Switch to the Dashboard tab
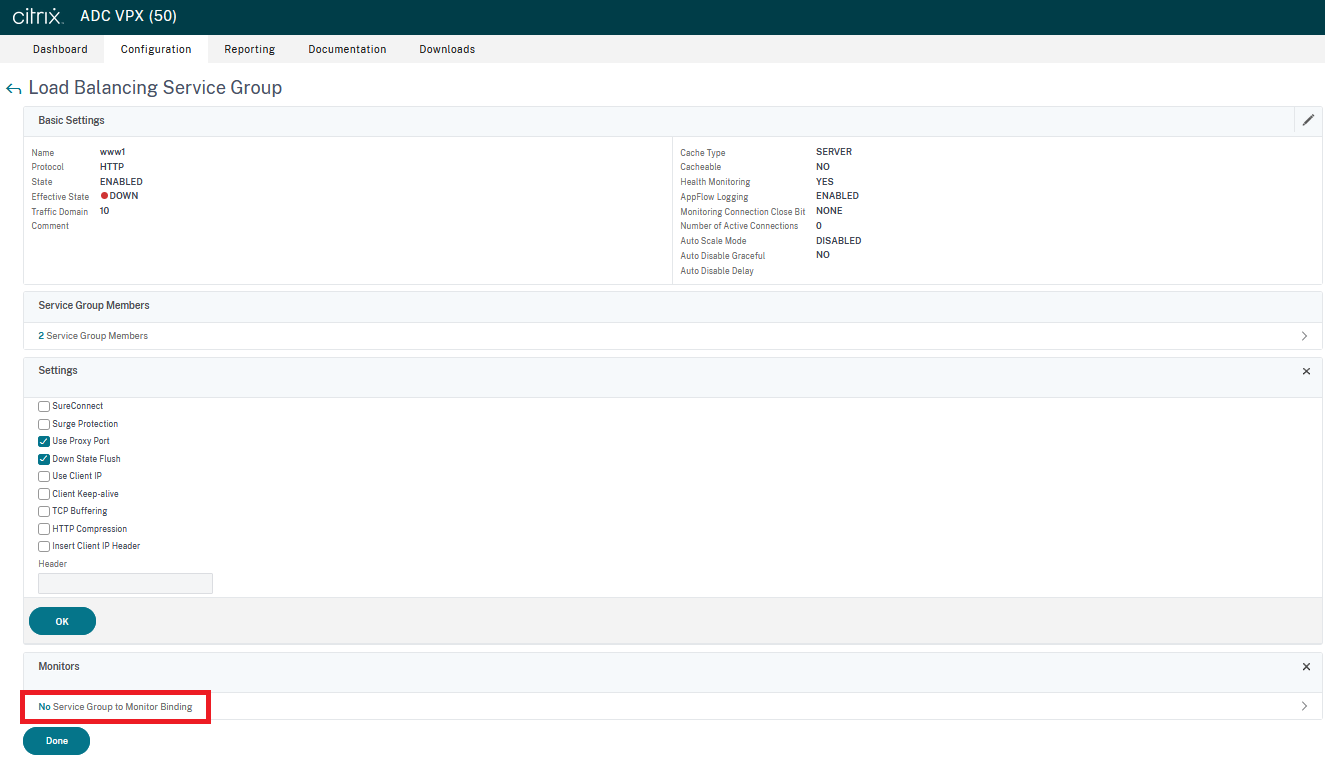 click(60, 49)
